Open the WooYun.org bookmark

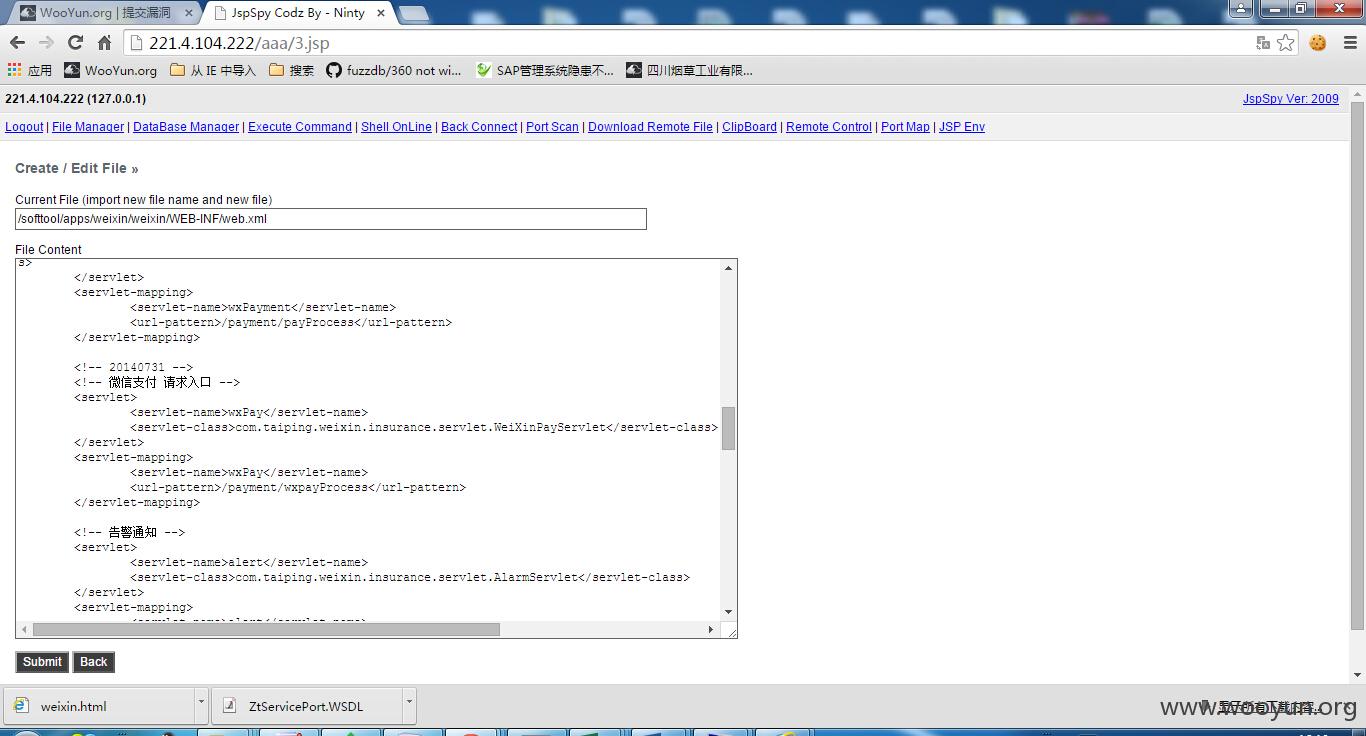pyautogui.click(x=110, y=70)
